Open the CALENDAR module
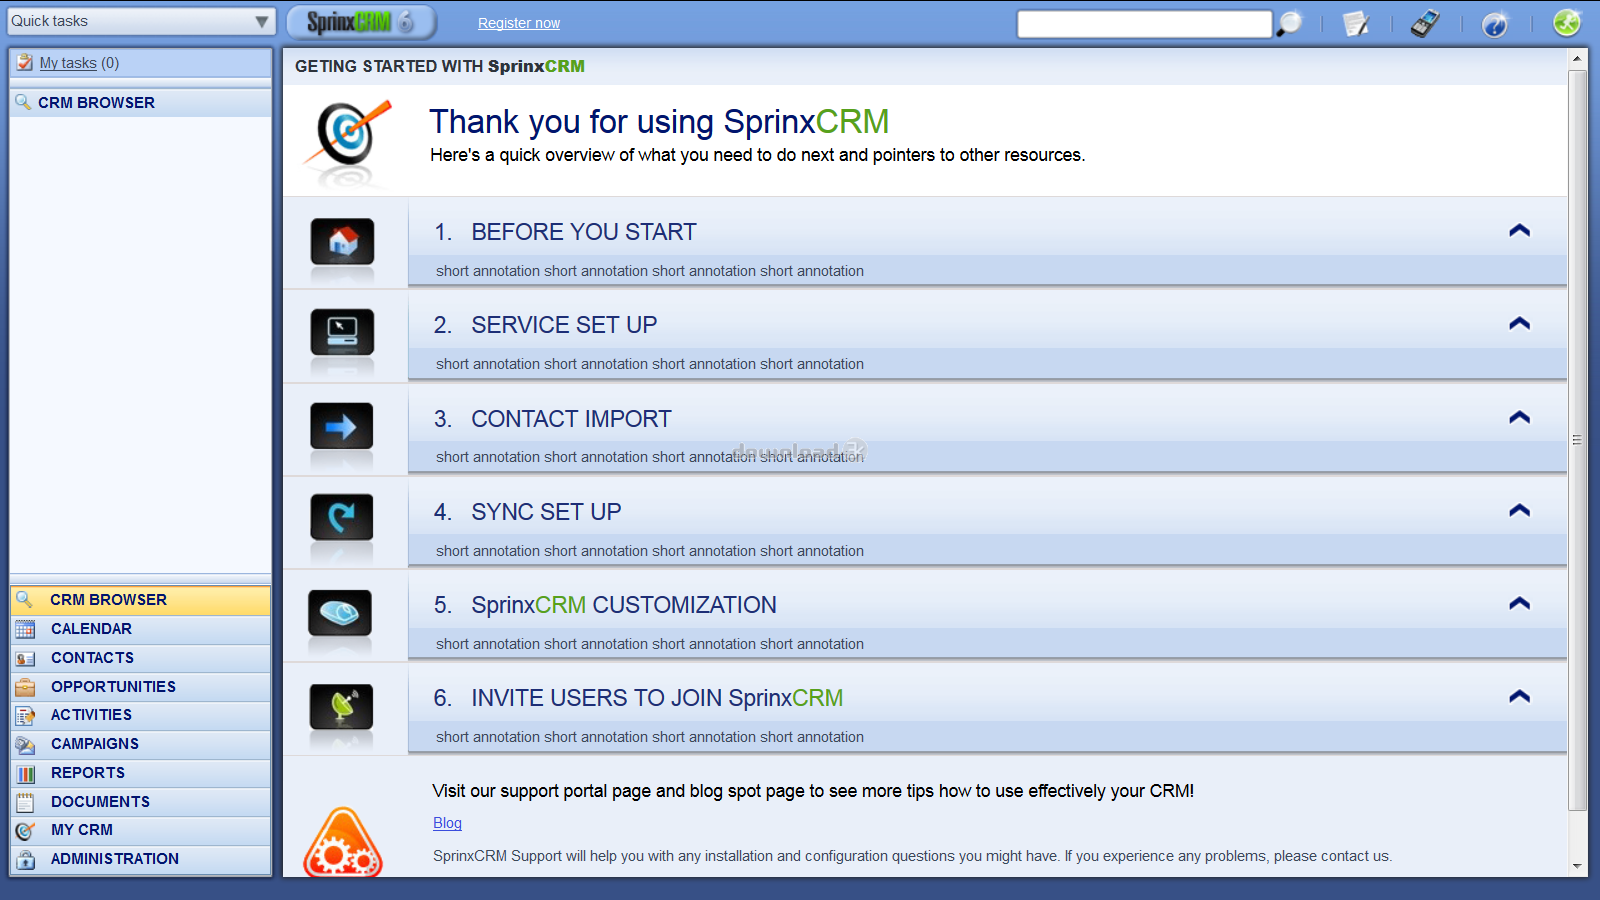1600x900 pixels. (140, 629)
